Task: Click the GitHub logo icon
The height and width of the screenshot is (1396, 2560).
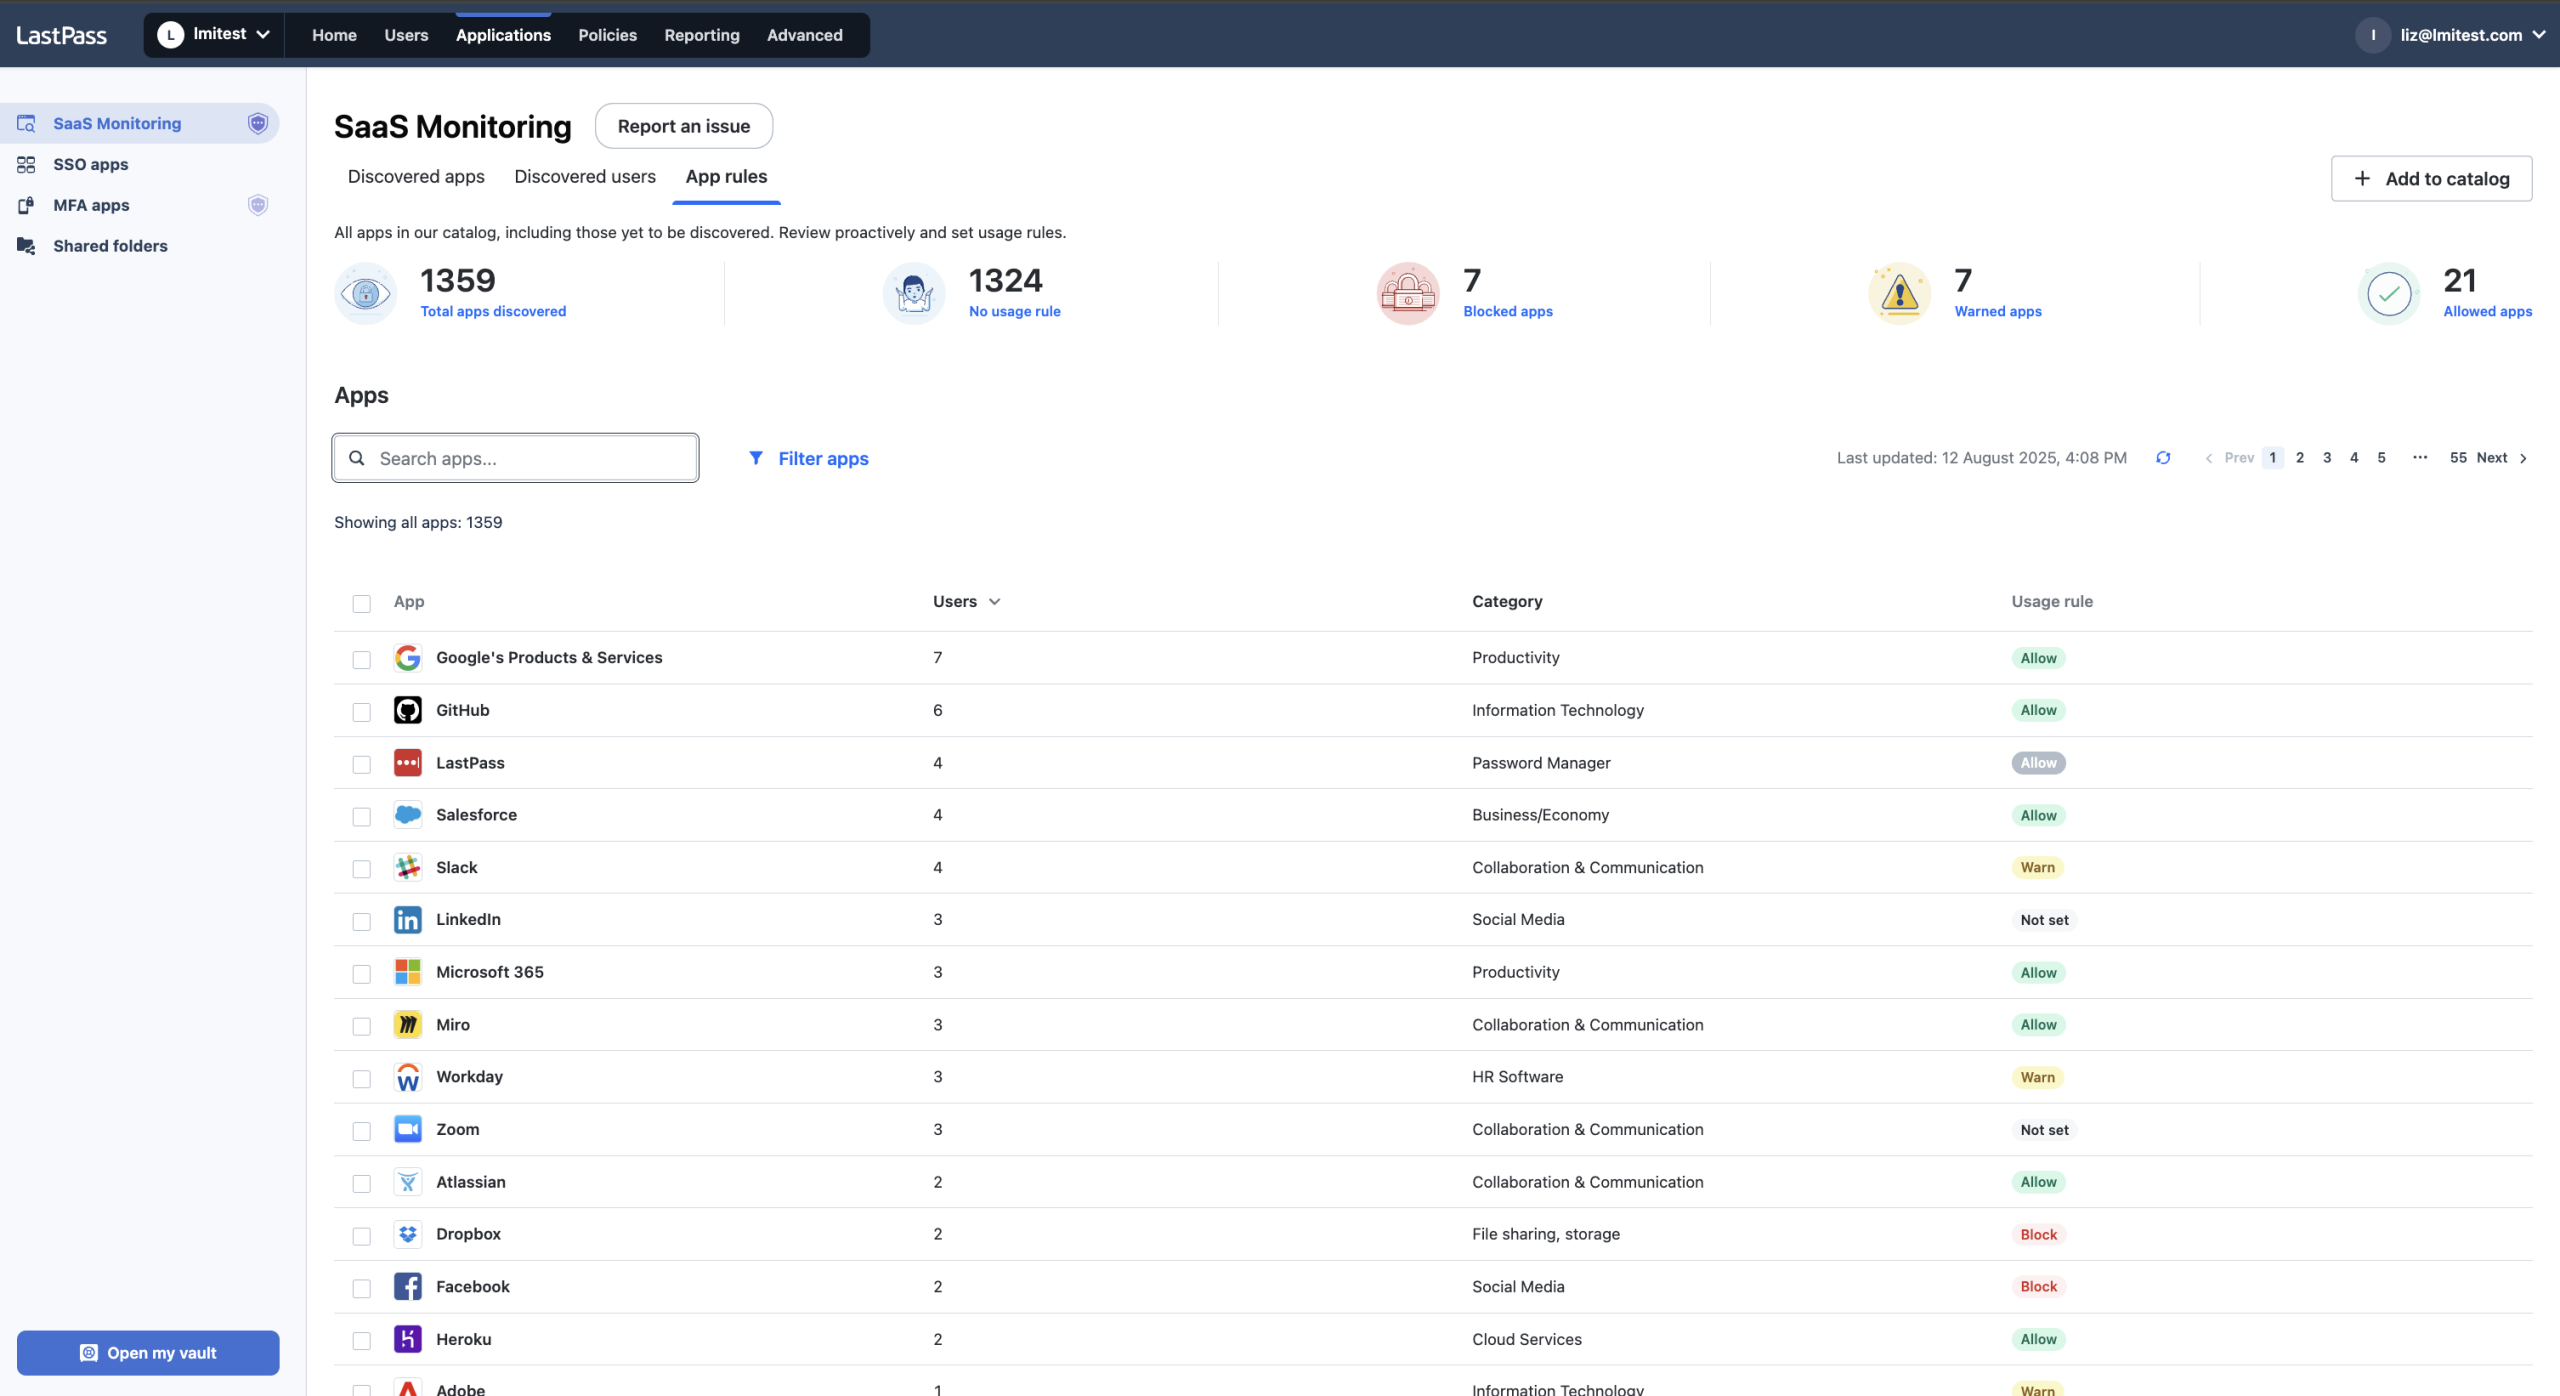Action: [407, 710]
